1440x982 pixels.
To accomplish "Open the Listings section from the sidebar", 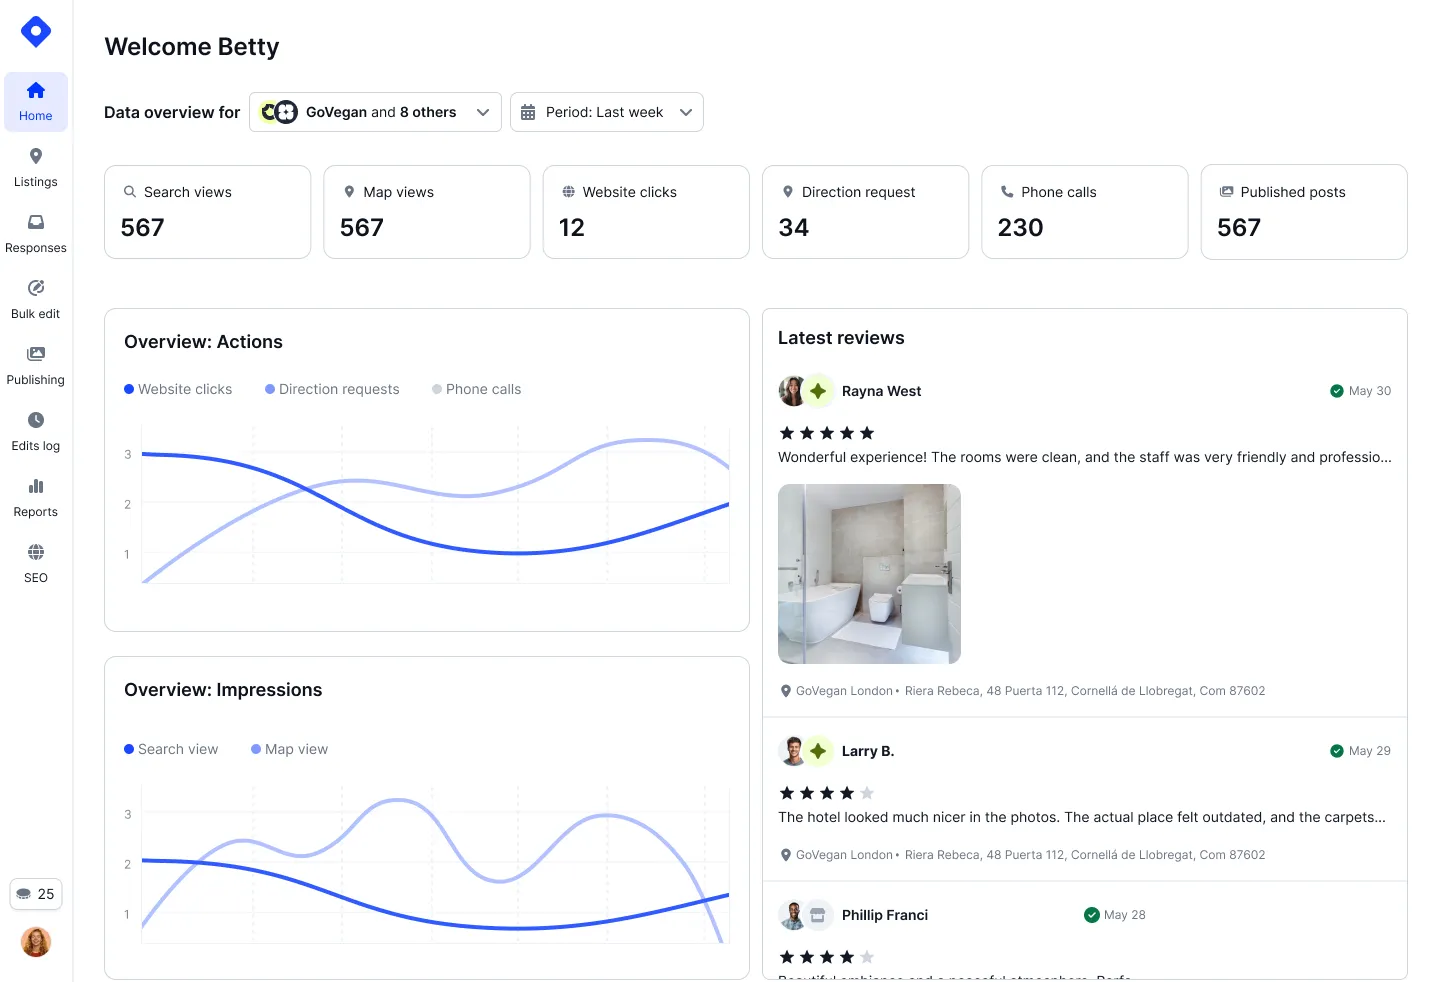I will click(36, 167).
